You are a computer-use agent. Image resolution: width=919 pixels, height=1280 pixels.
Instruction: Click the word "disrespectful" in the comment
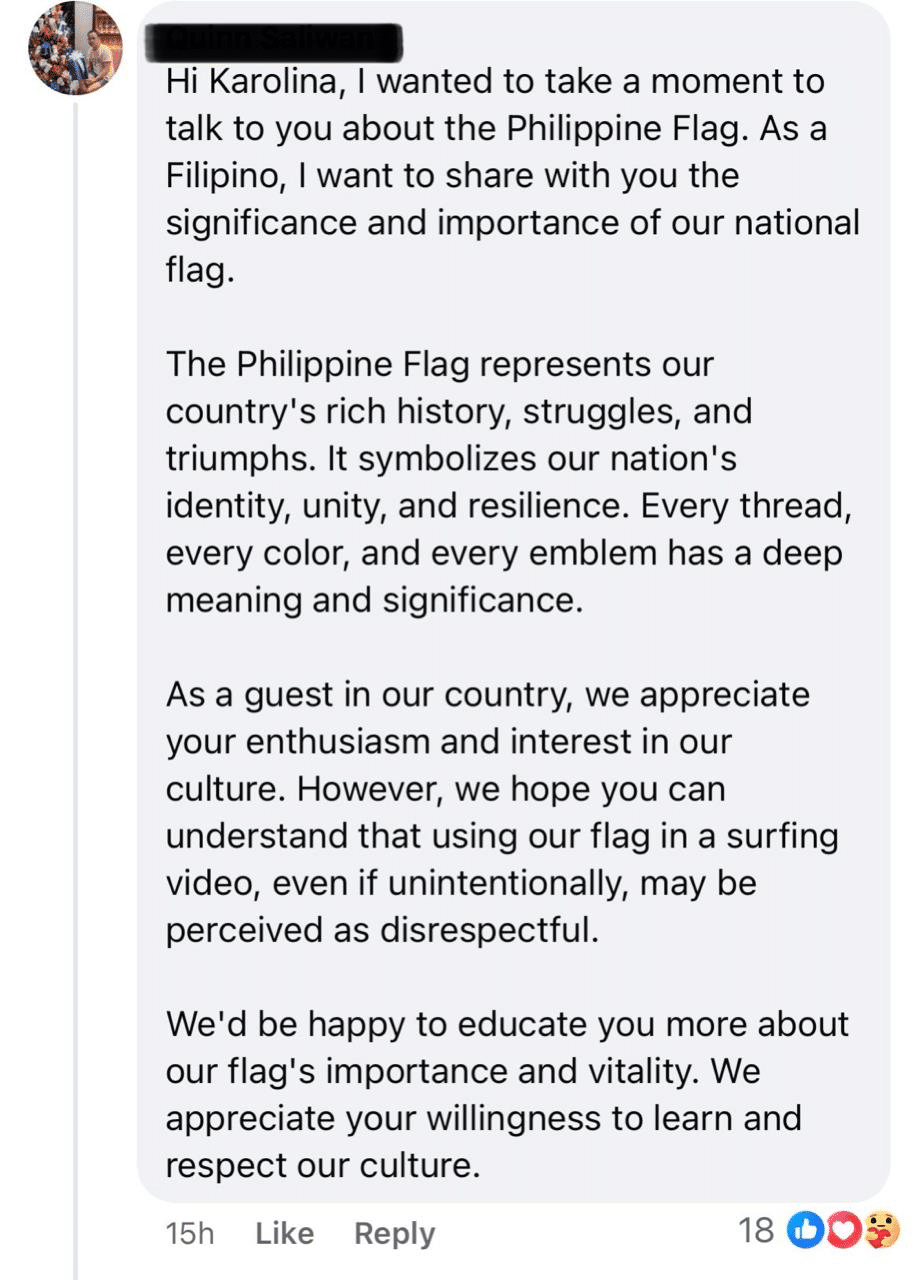pos(489,930)
